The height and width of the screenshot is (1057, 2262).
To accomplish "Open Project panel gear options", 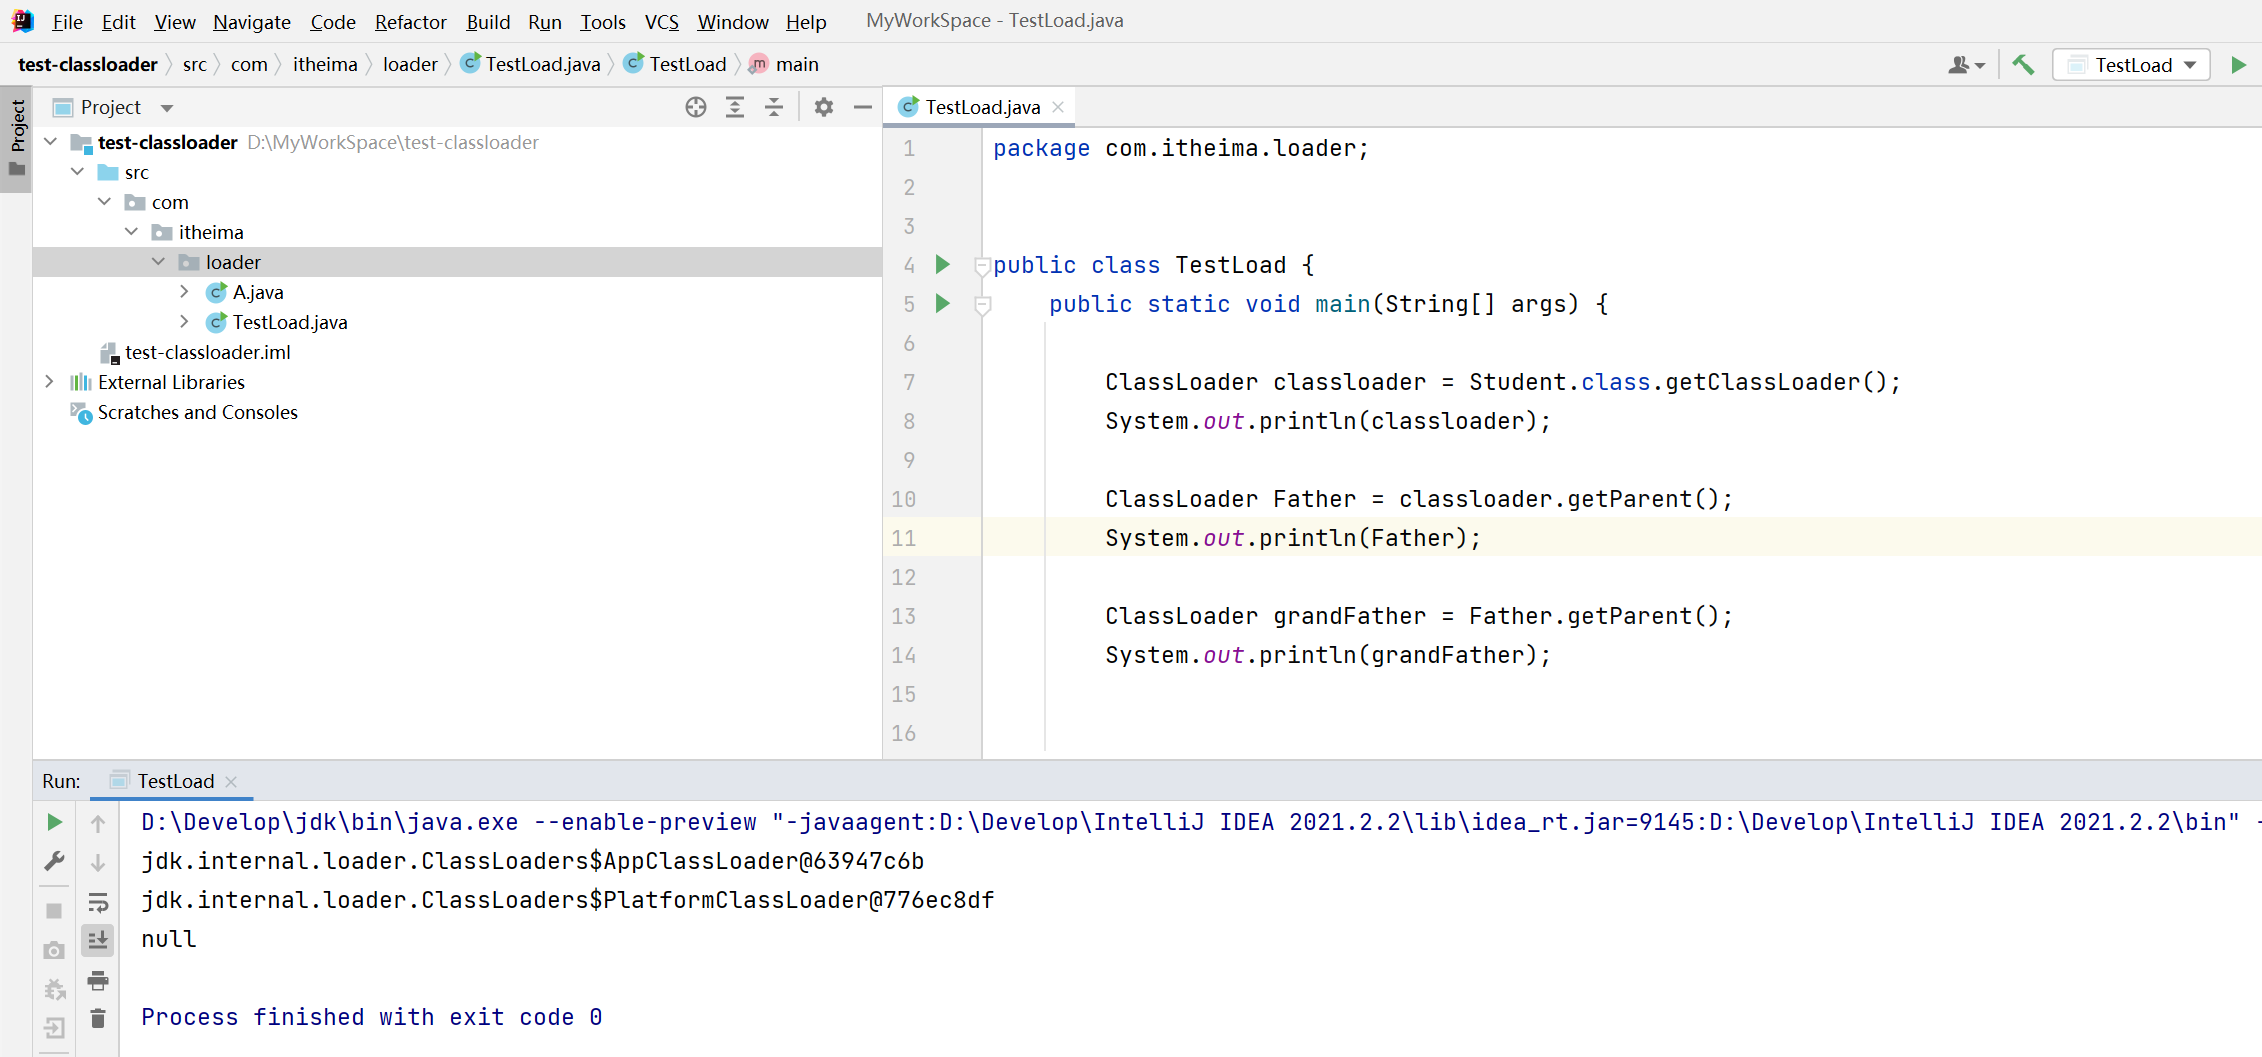I will 823,107.
